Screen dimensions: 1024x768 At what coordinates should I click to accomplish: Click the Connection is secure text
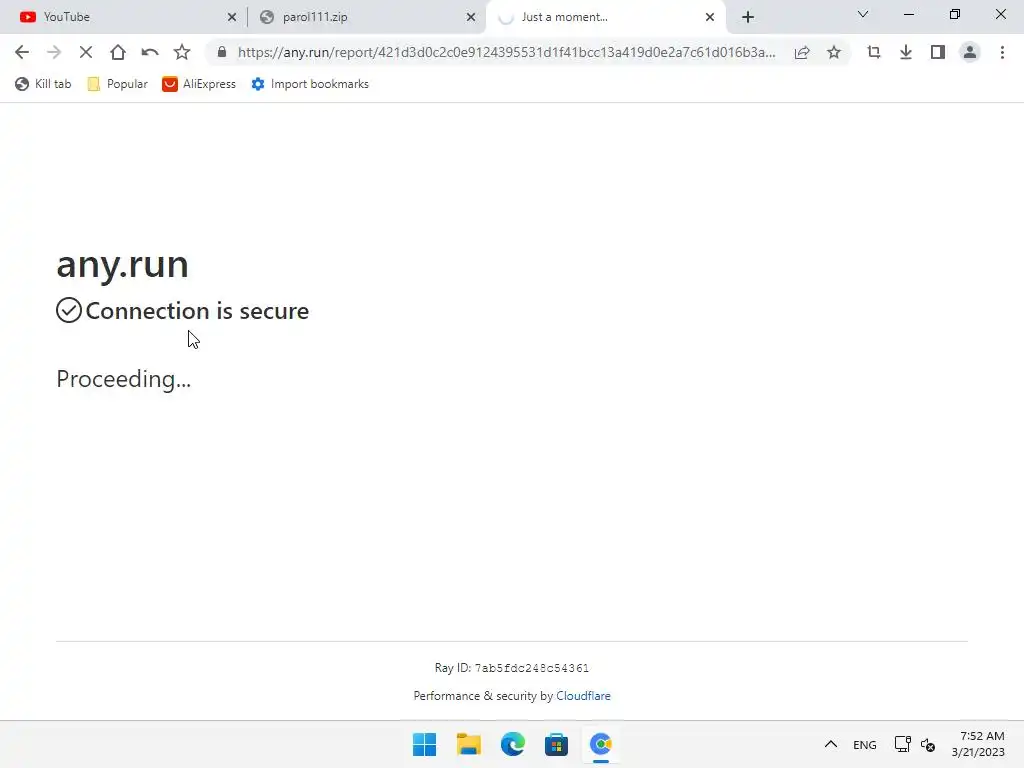click(x=197, y=311)
